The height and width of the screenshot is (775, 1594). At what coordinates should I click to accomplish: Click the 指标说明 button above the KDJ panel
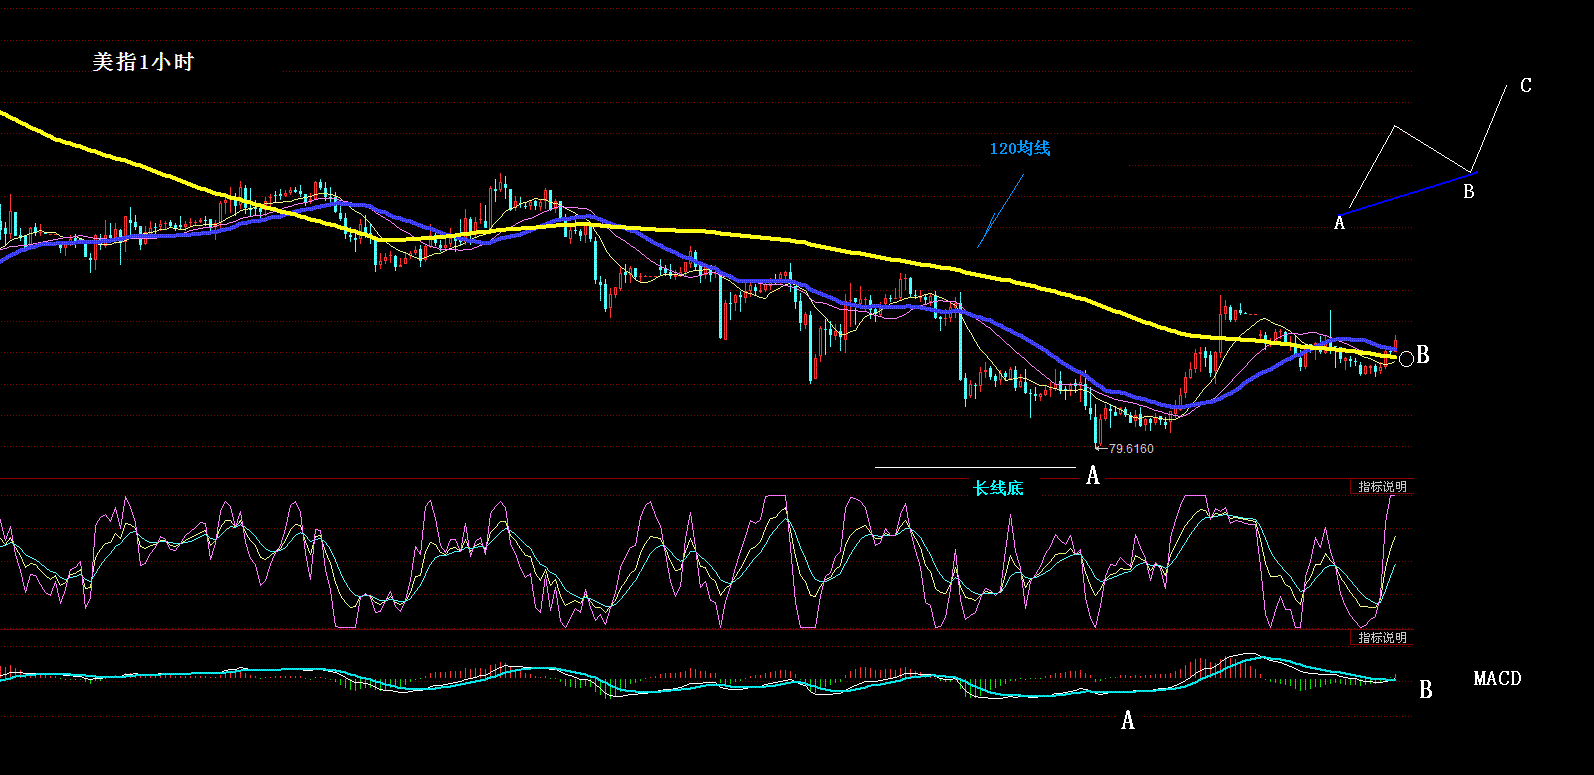[x=1382, y=487]
